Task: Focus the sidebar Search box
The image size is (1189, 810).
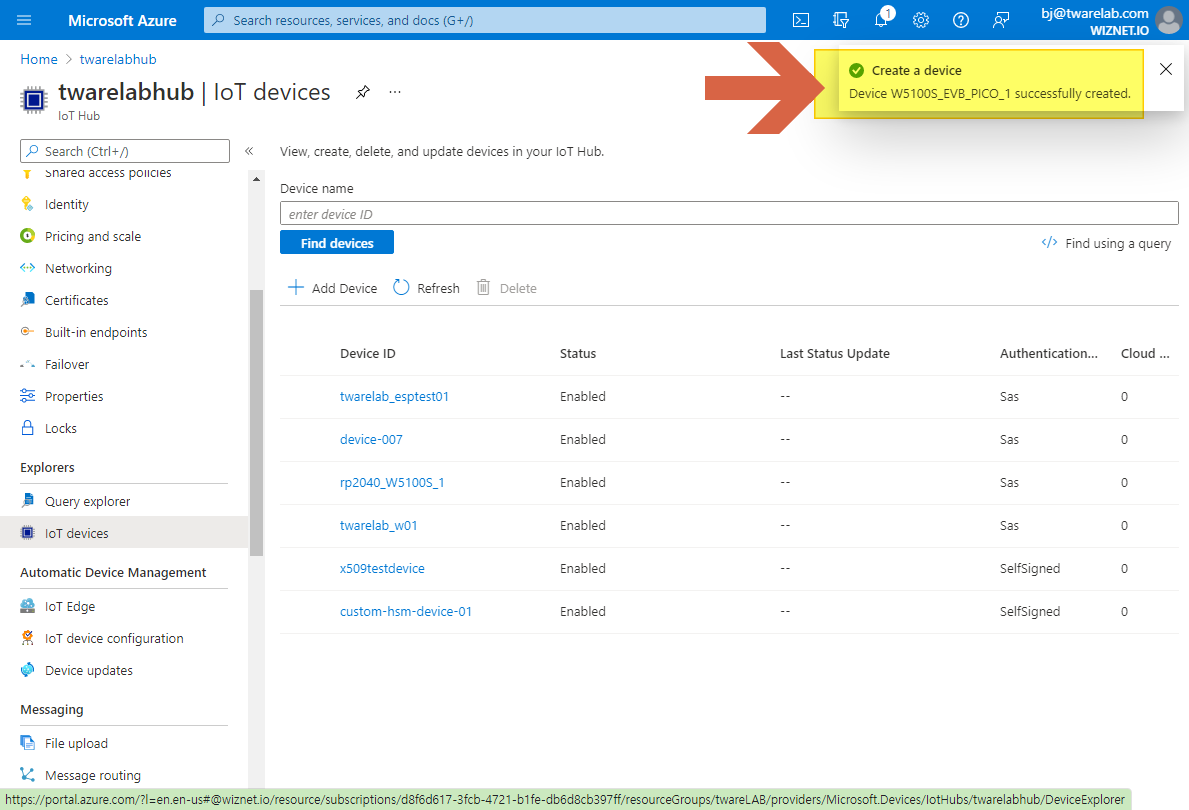Action: 125,151
